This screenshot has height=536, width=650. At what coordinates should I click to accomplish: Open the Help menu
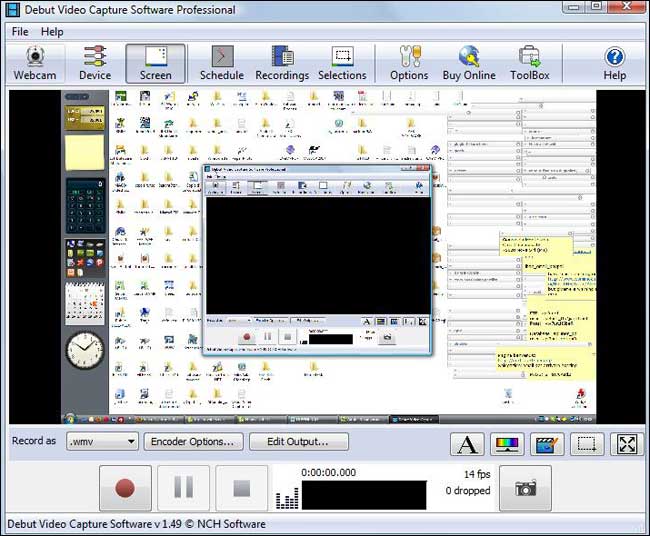pos(52,32)
